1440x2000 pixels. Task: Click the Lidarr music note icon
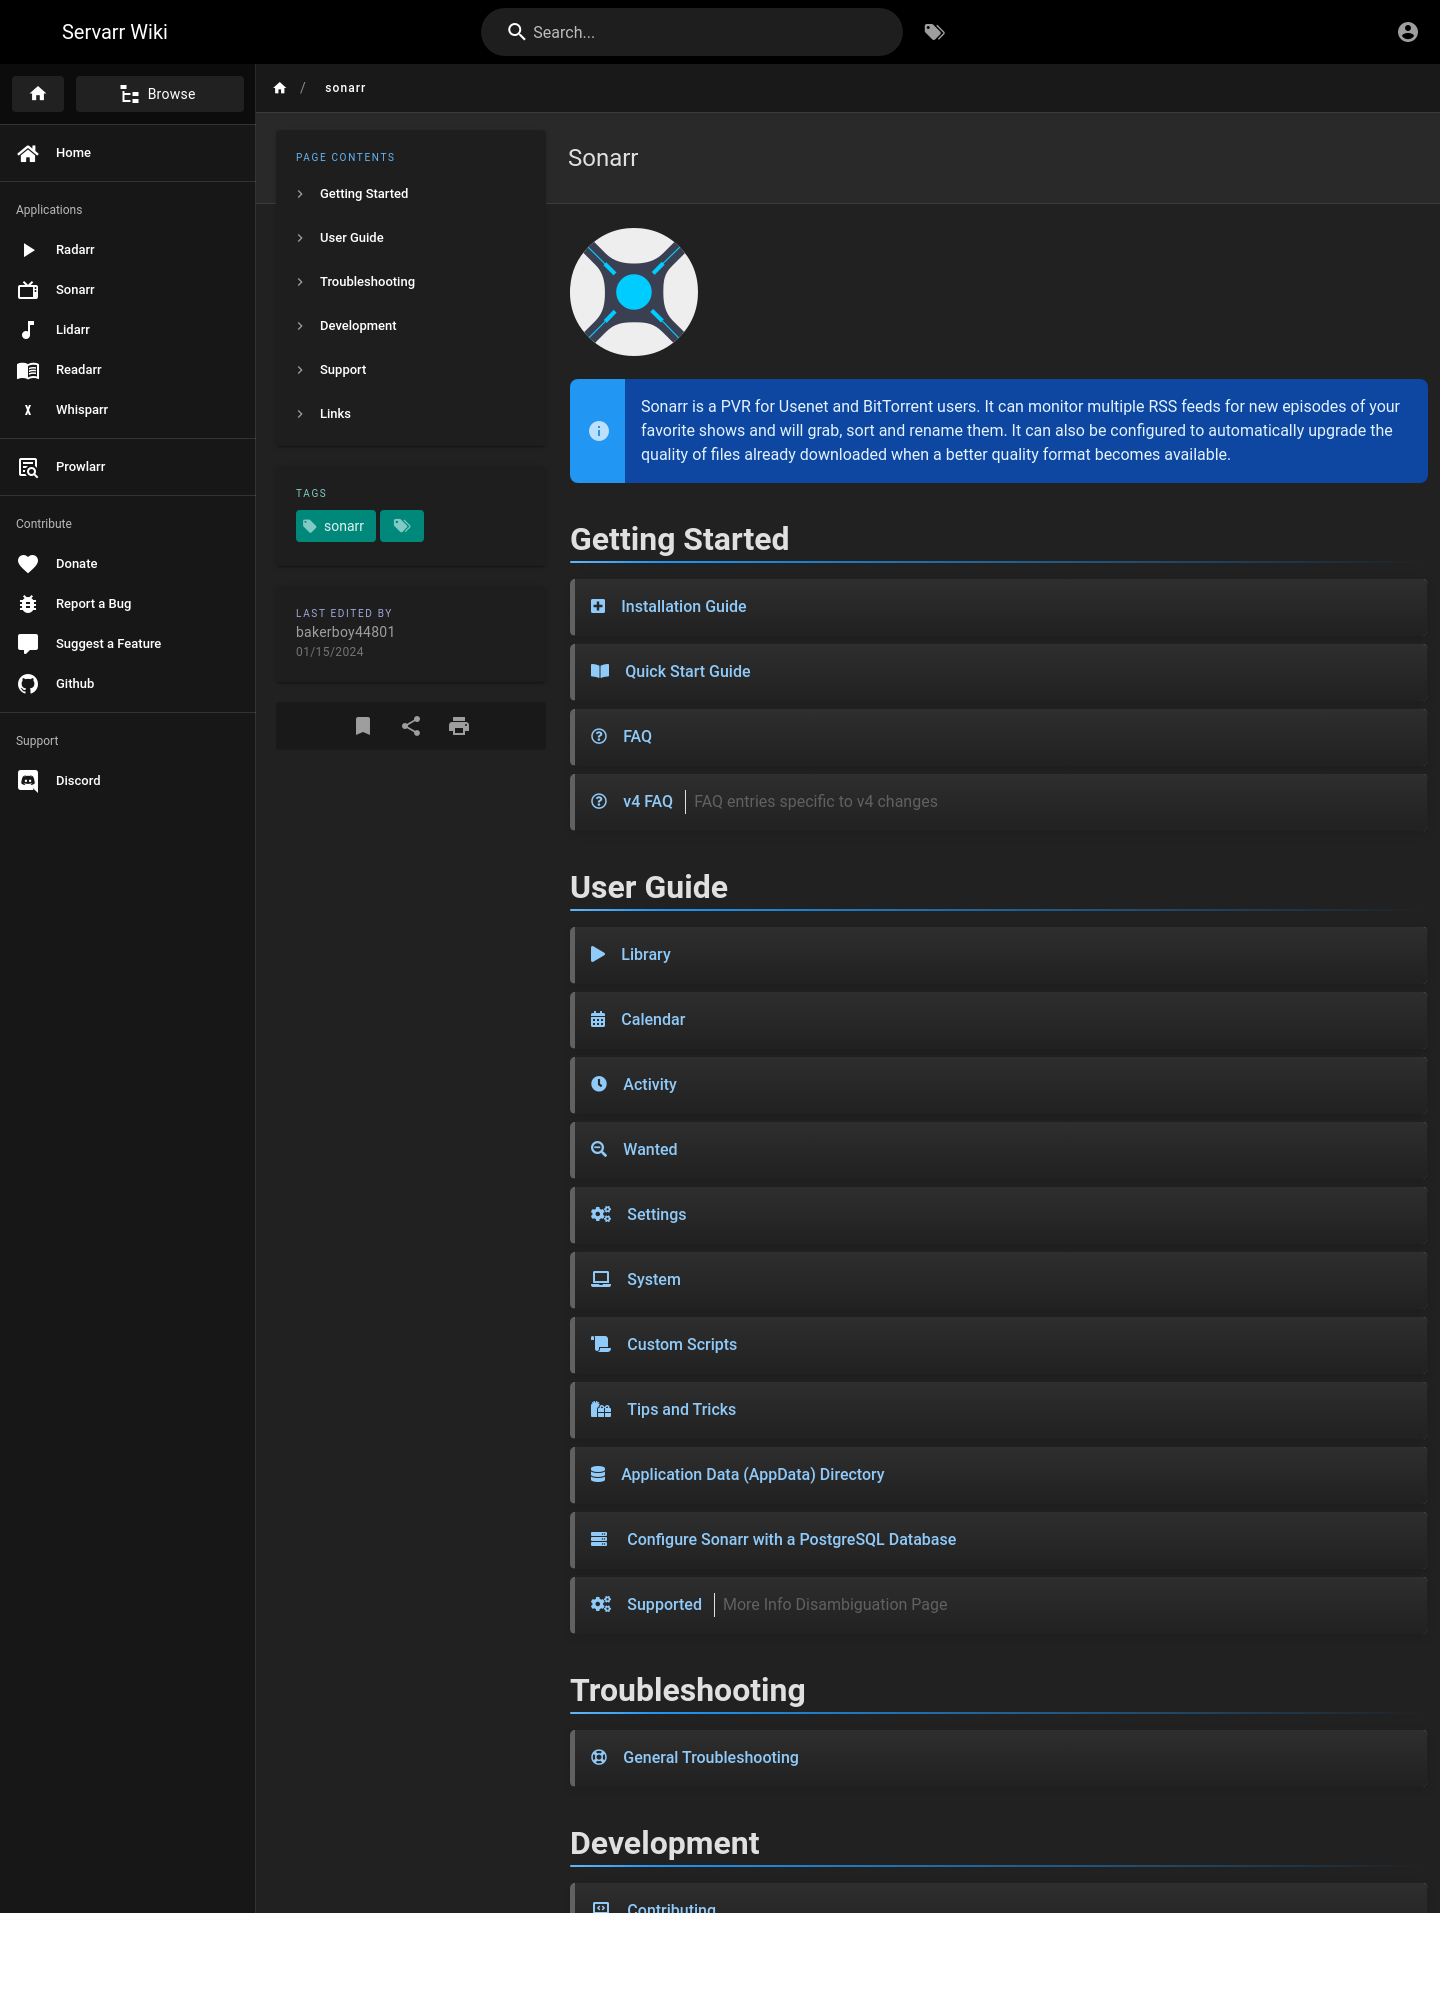[28, 330]
